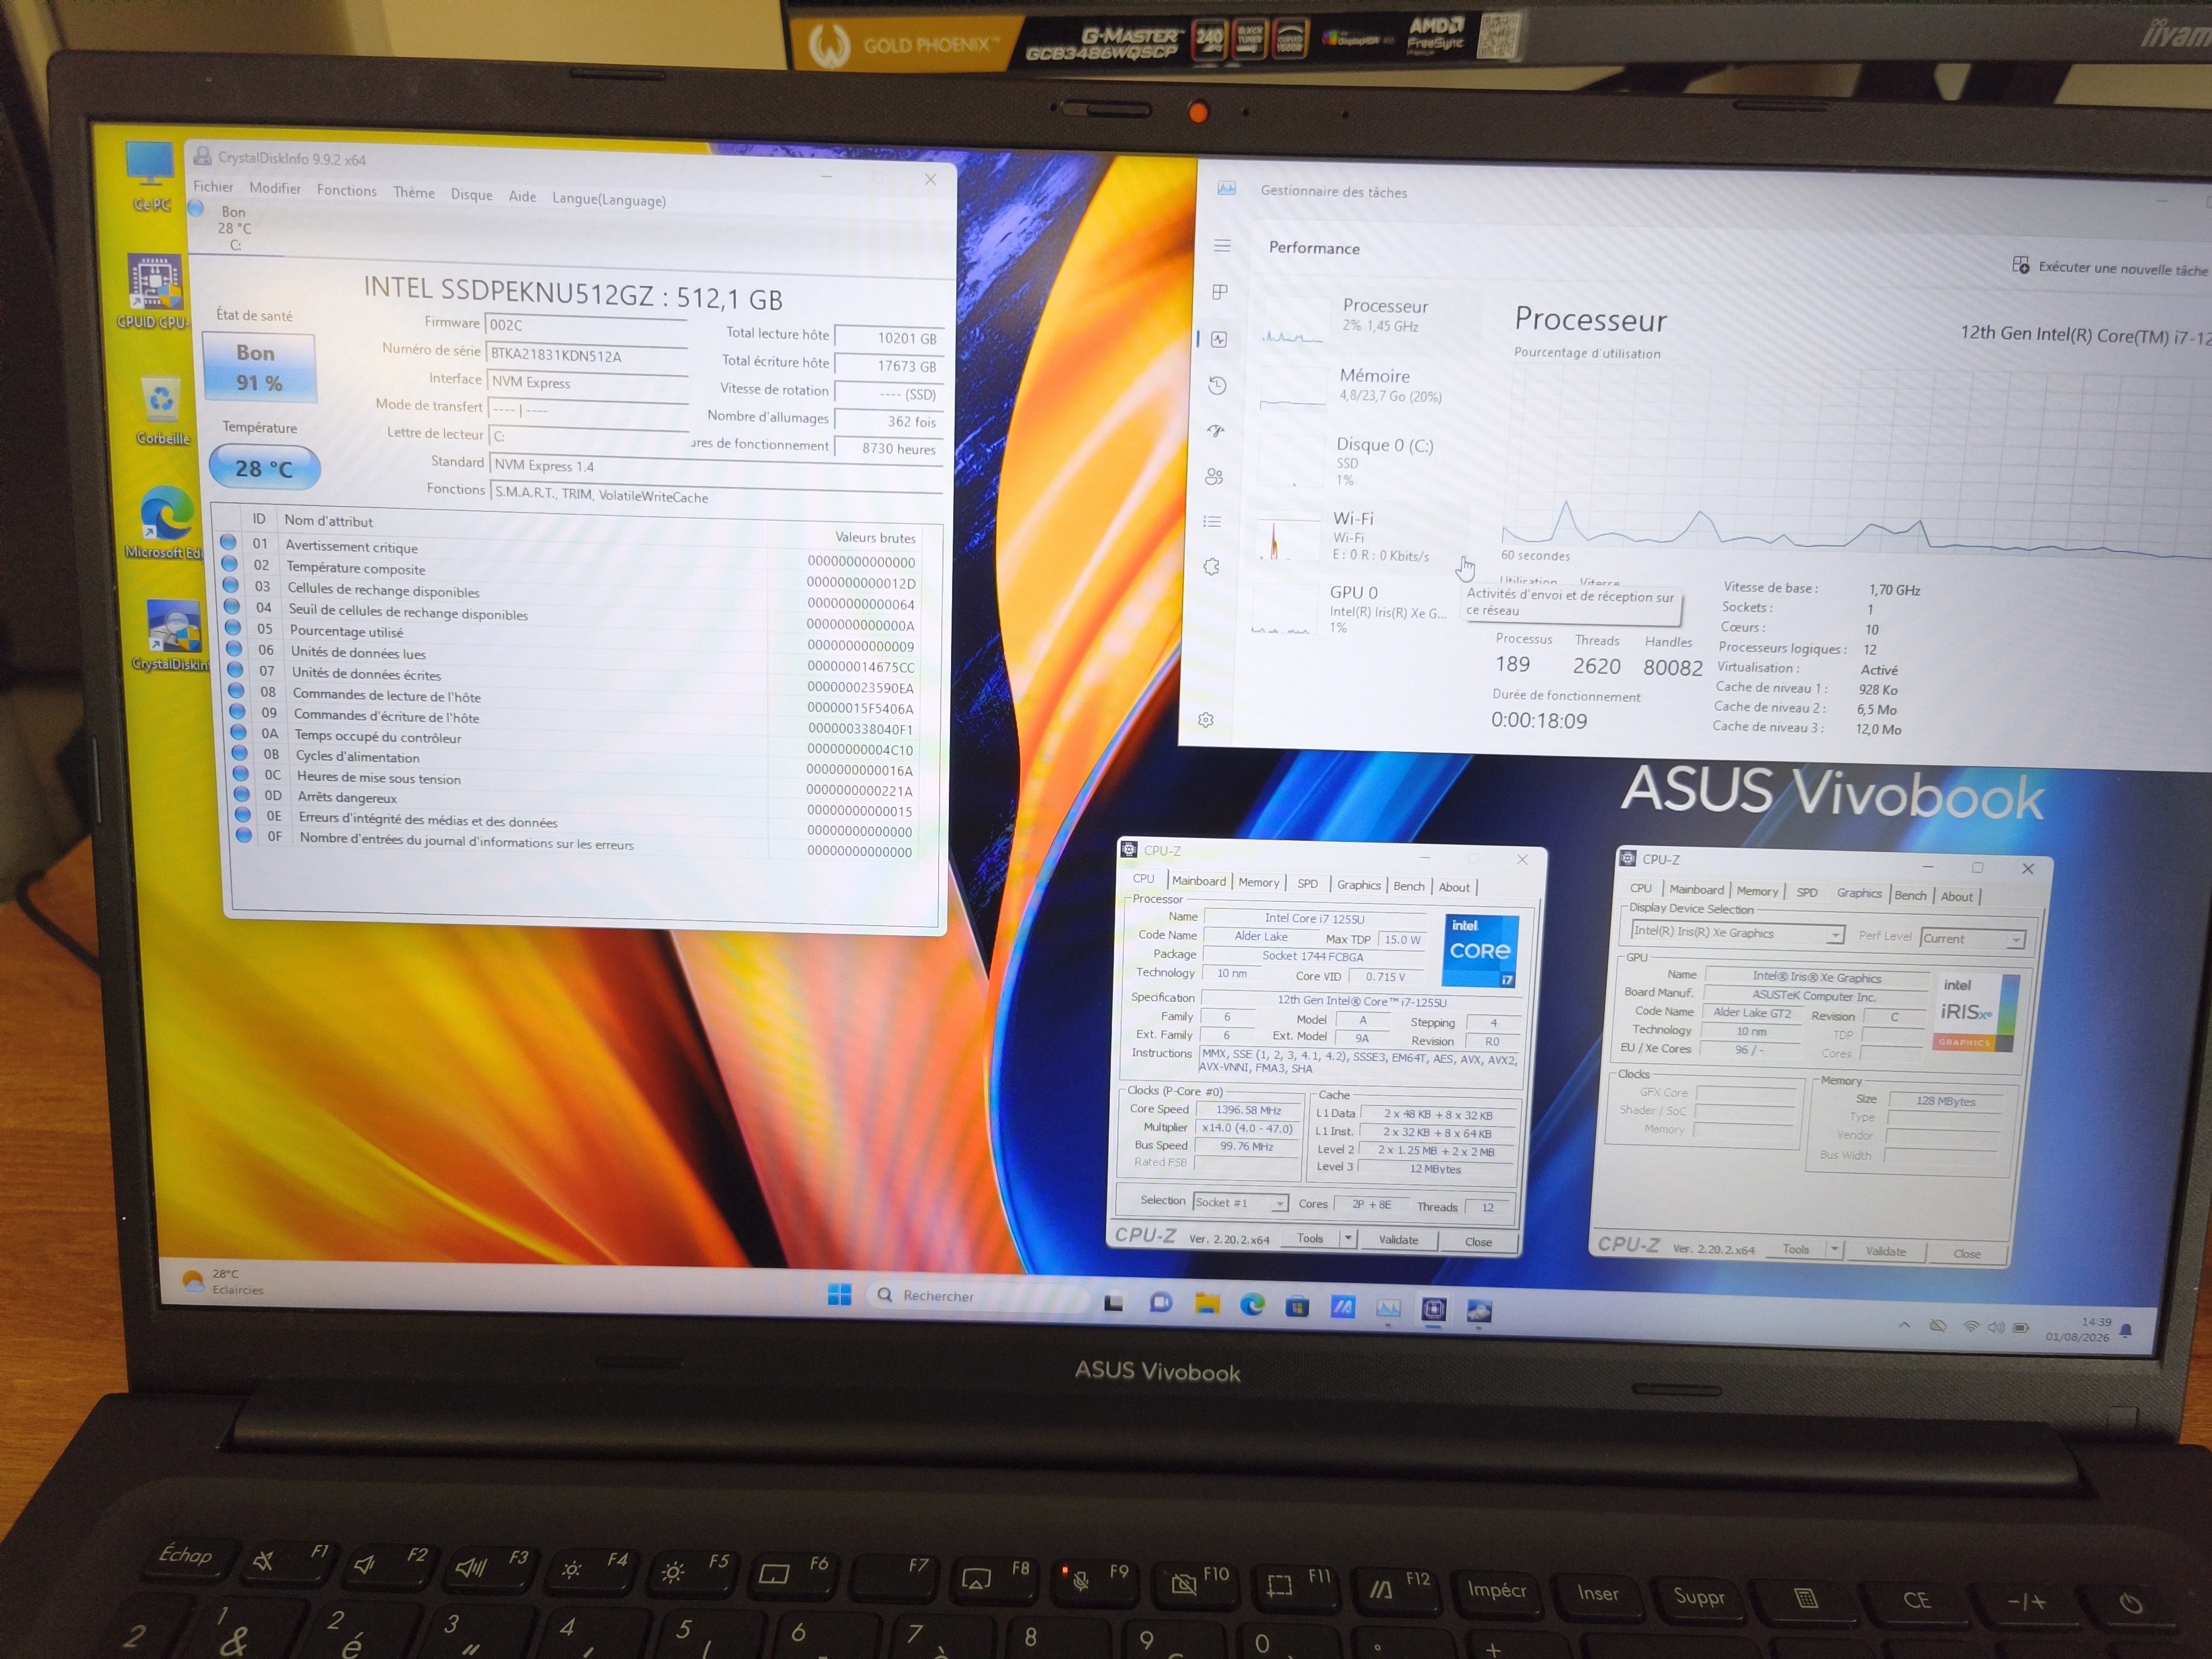
Task: Open the weather widget showing Eclaircies
Action: [224, 1281]
